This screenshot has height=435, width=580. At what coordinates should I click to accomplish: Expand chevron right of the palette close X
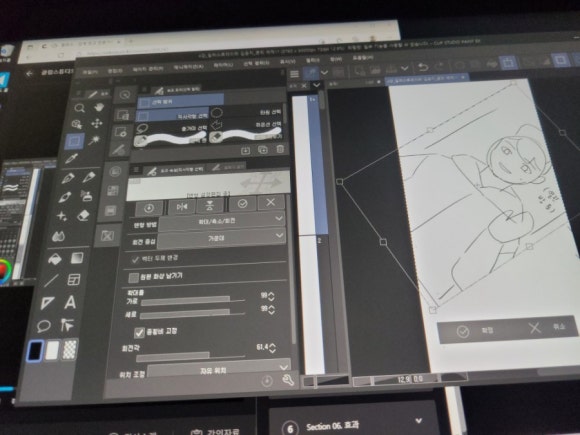[x=316, y=85]
